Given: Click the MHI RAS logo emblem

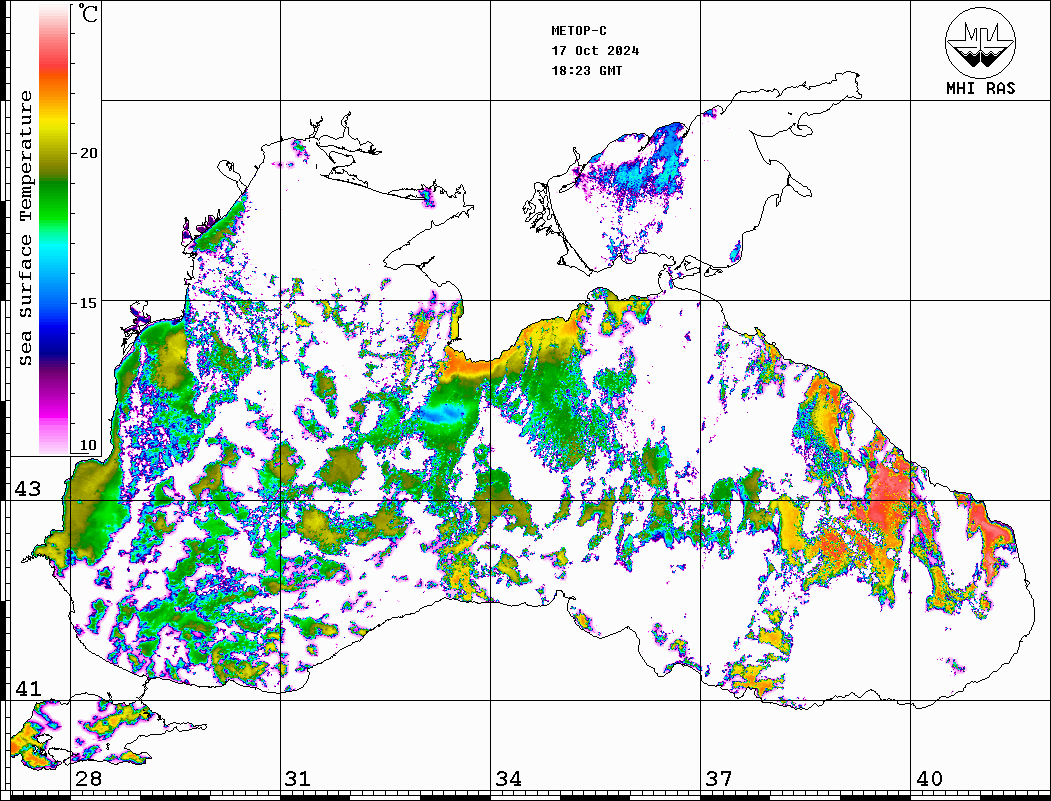Looking at the screenshot, I should coord(981,42).
